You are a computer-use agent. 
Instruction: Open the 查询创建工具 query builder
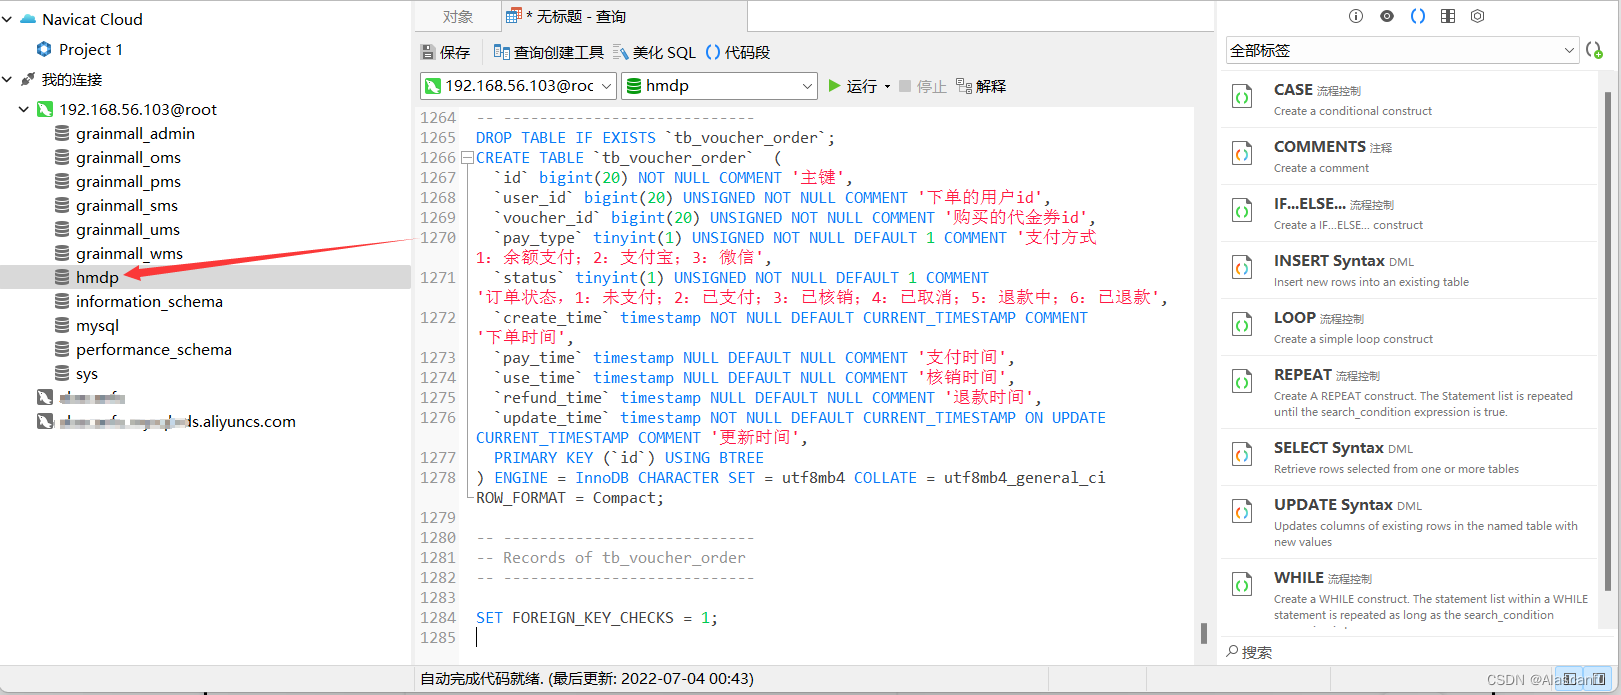click(549, 52)
